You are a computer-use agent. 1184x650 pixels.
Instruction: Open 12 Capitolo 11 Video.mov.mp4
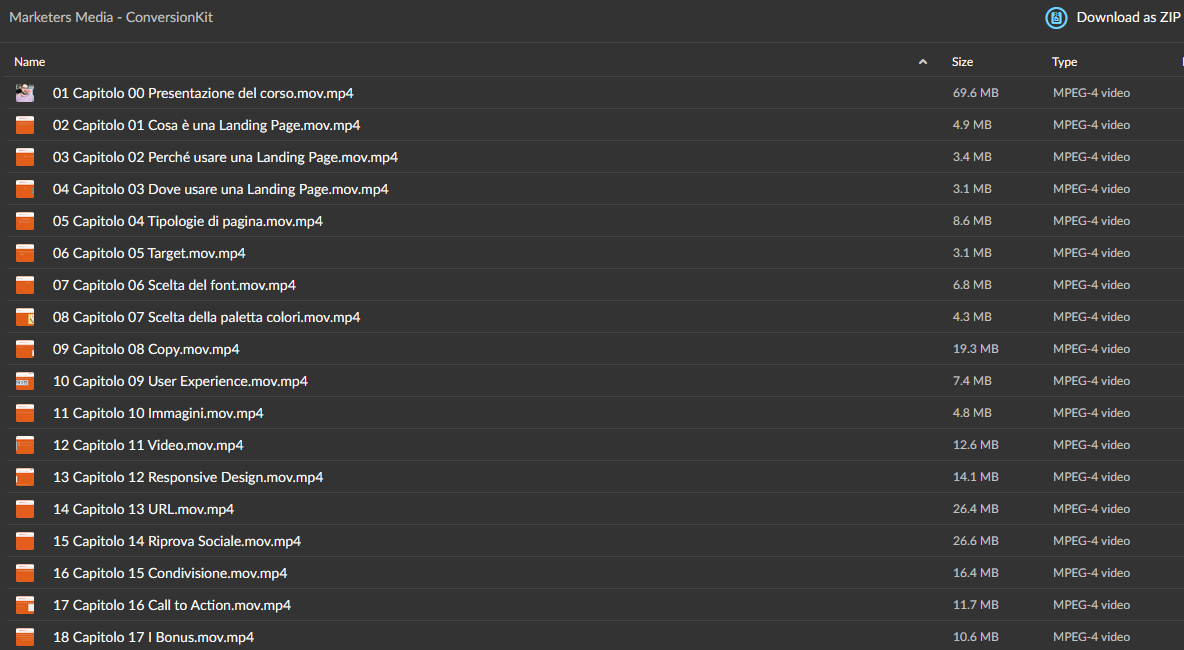148,445
